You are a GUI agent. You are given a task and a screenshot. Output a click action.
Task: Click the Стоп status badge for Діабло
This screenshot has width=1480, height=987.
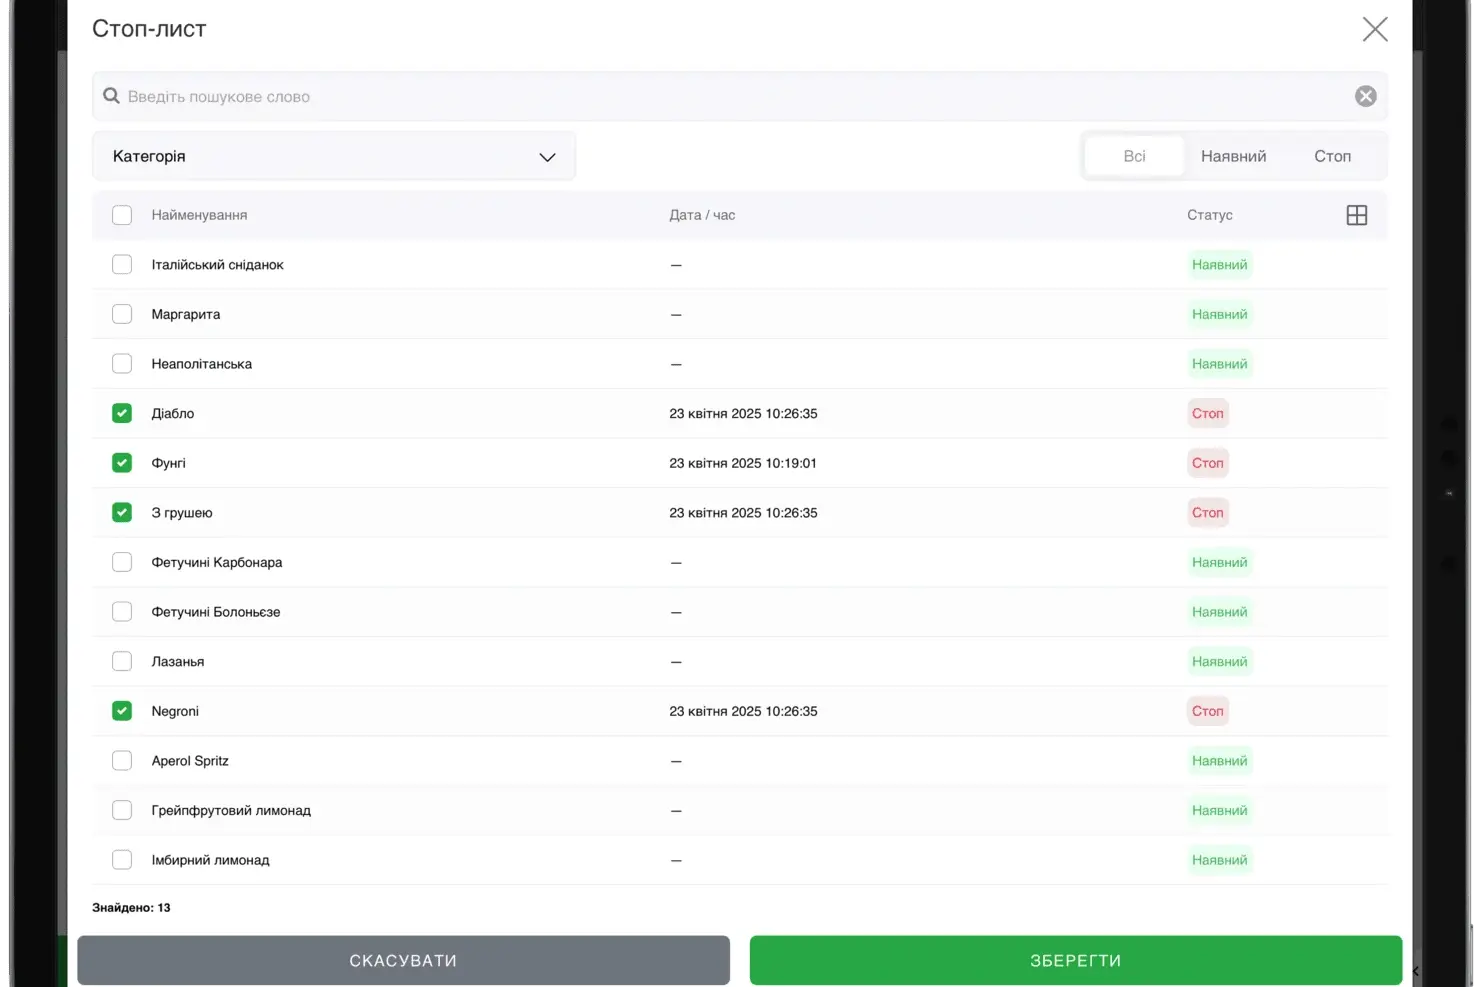[1208, 413]
